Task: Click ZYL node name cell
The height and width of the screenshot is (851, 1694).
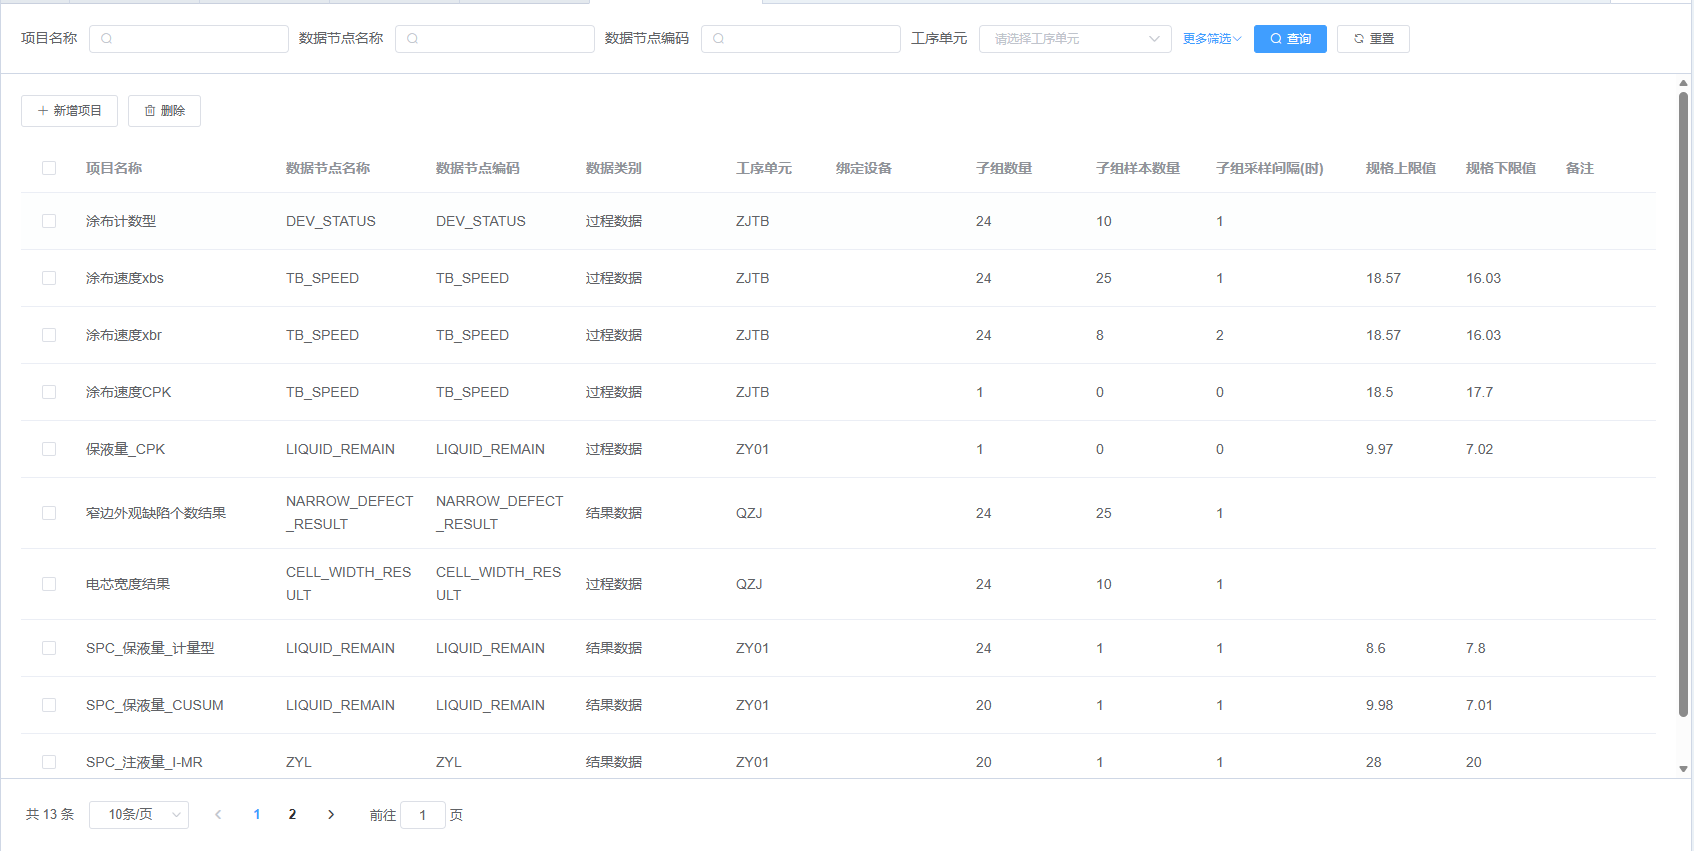Action: click(299, 762)
